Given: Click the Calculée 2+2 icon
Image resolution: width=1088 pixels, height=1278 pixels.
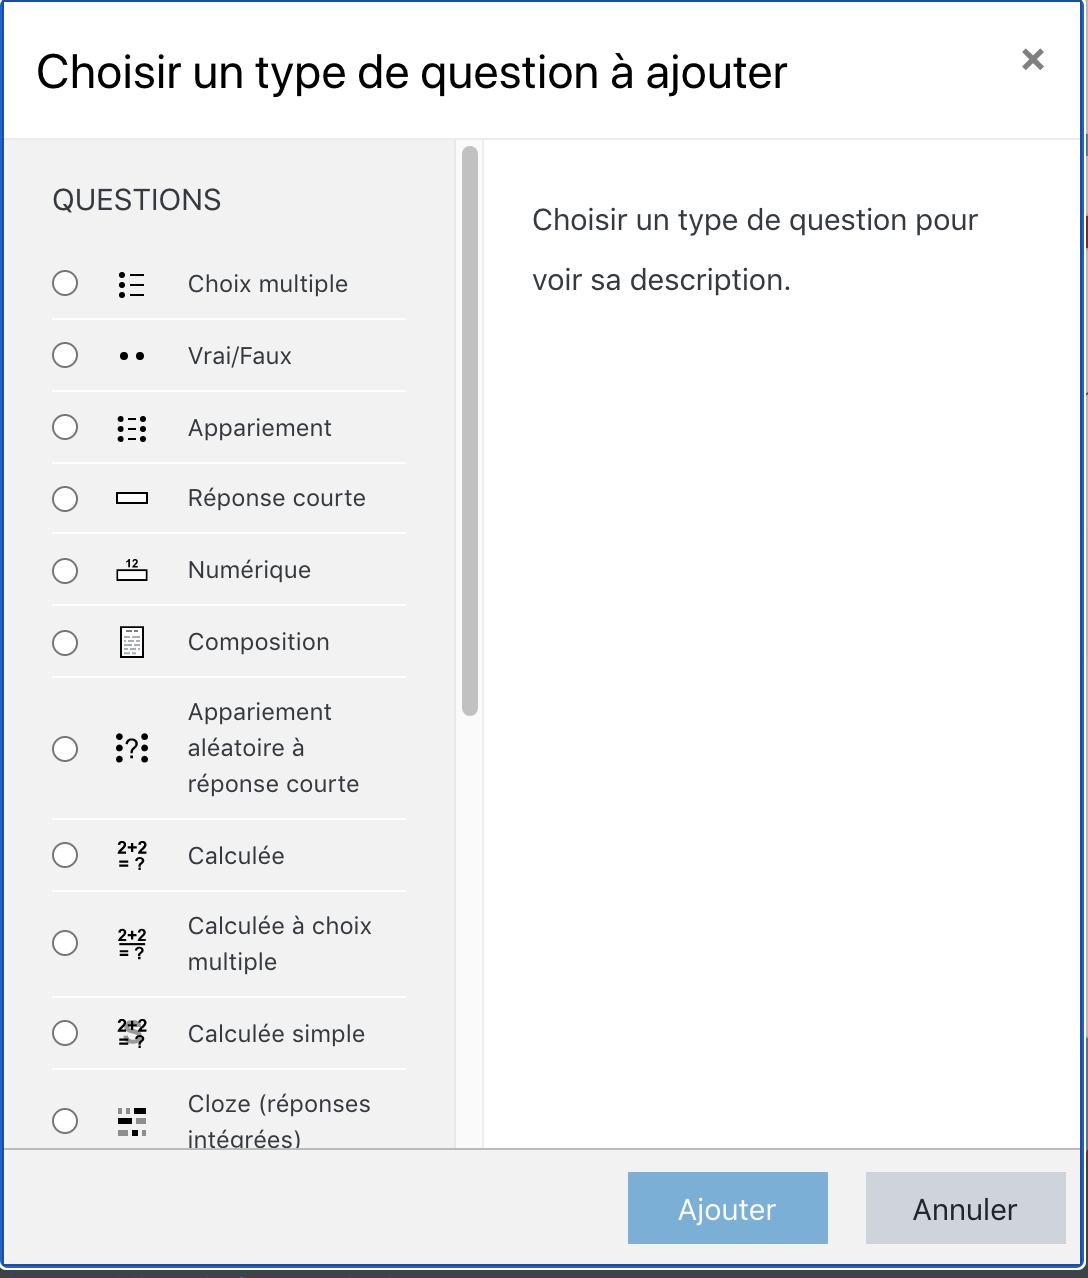Looking at the screenshot, I should point(132,856).
